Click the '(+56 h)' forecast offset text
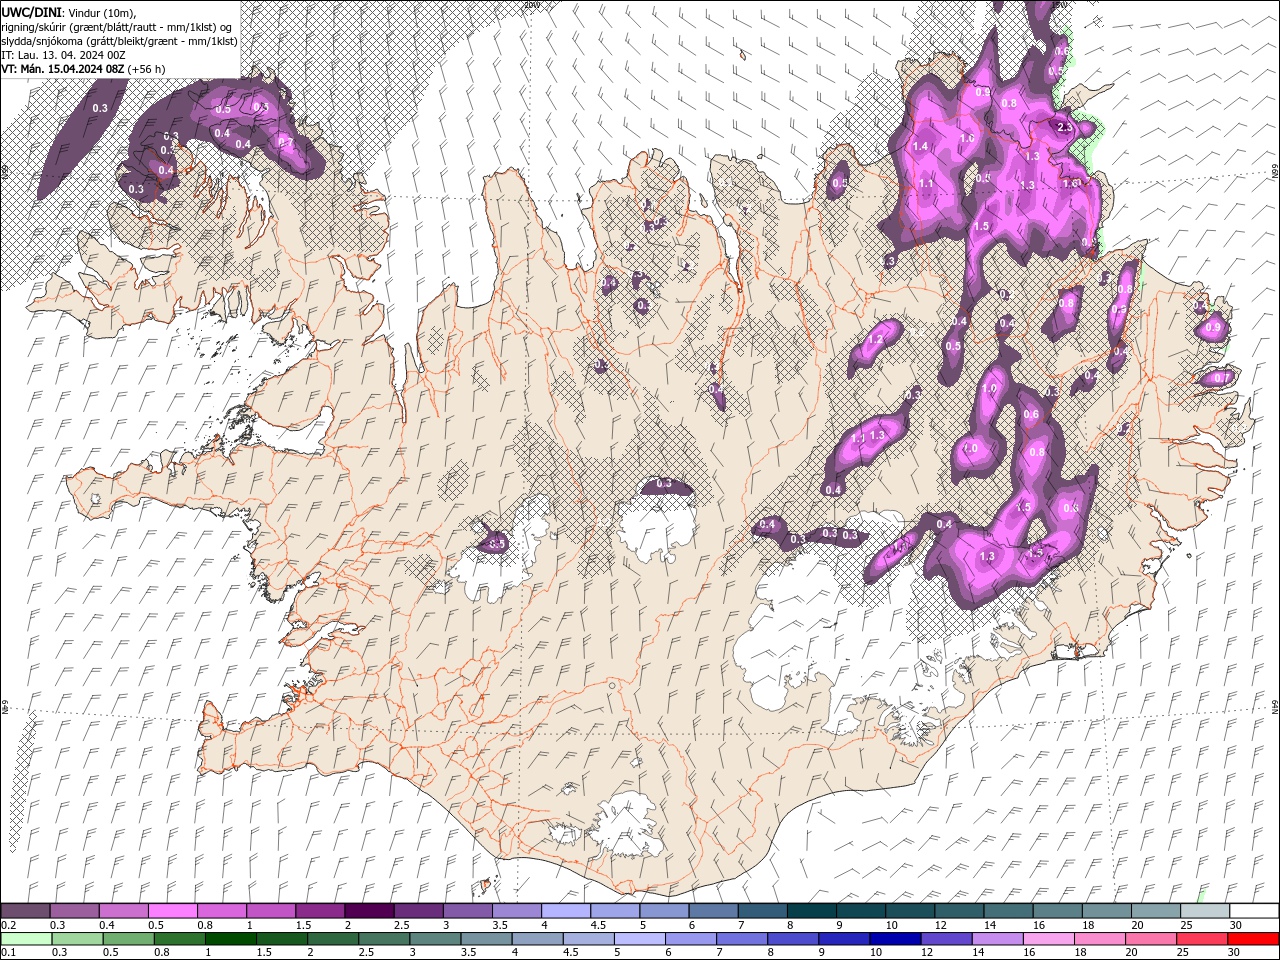Viewport: 1280px width, 960px height. tap(147, 68)
